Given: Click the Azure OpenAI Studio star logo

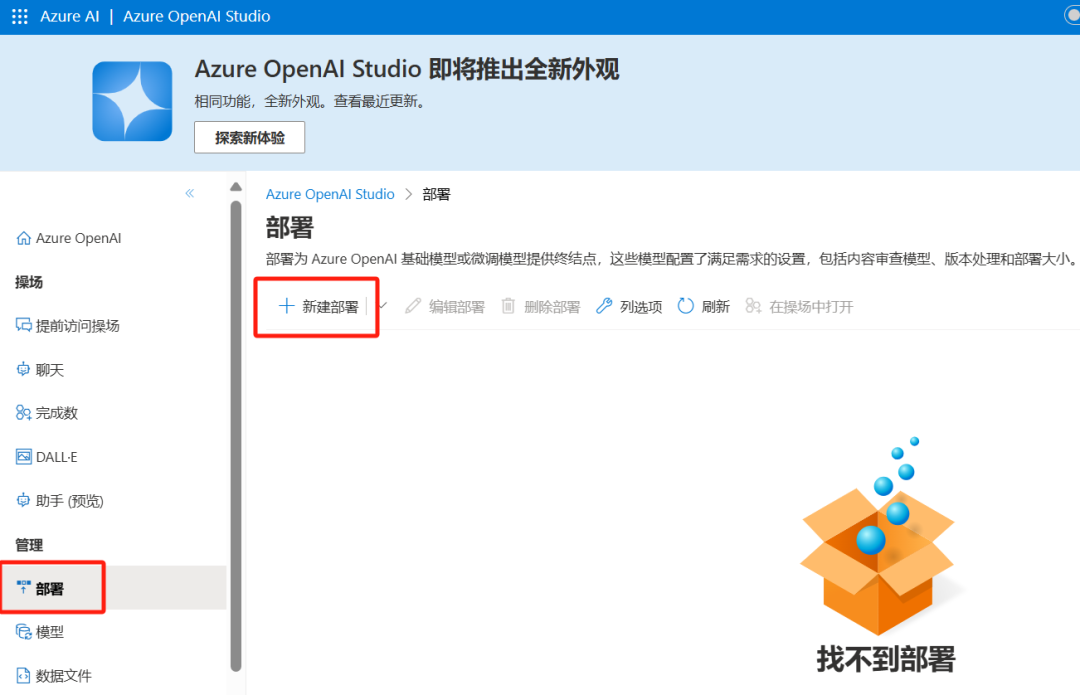Looking at the screenshot, I should coord(132,101).
